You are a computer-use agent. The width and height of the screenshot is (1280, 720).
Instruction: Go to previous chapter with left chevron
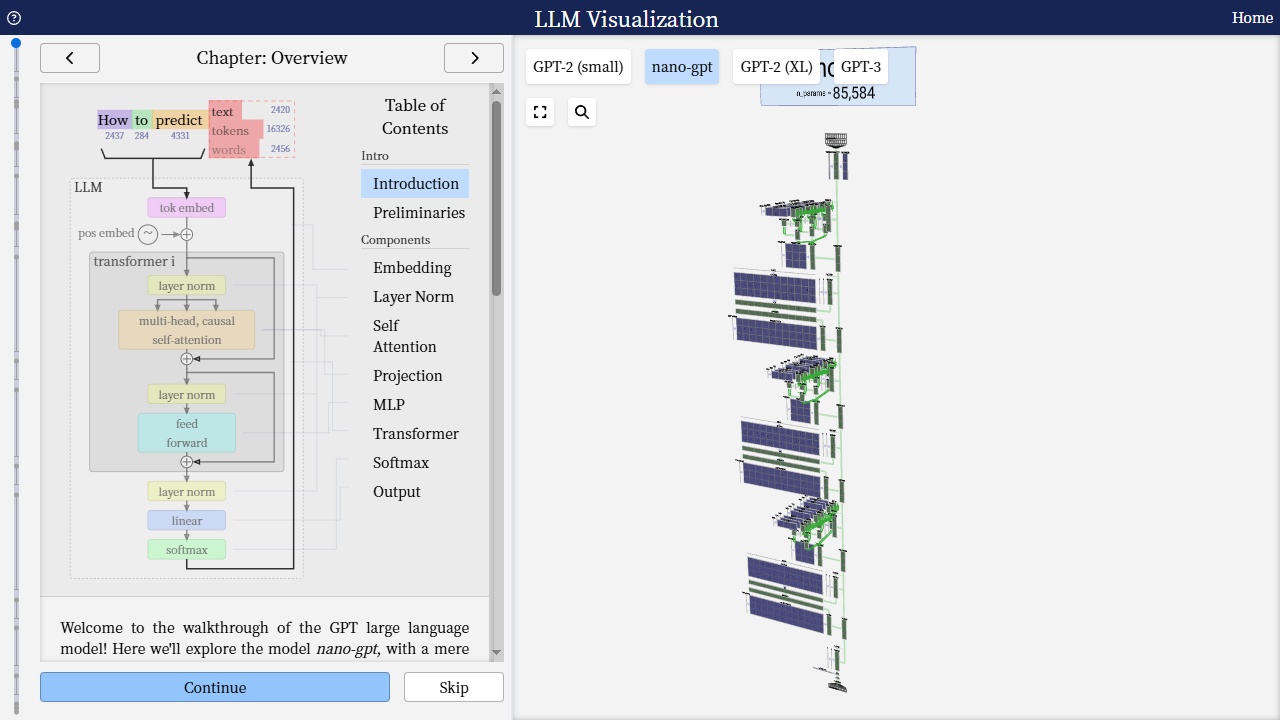point(70,58)
